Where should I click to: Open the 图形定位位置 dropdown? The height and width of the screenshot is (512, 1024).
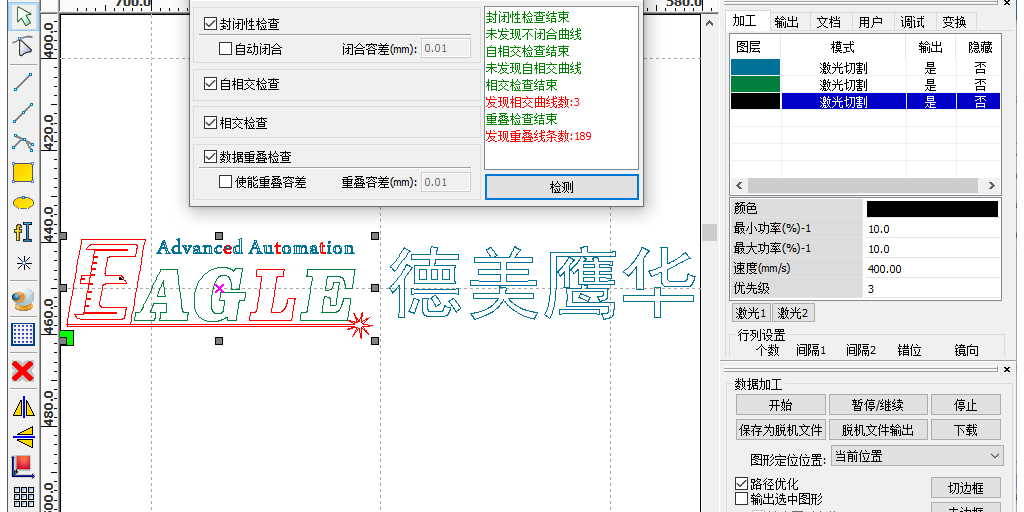pyautogui.click(x=917, y=455)
